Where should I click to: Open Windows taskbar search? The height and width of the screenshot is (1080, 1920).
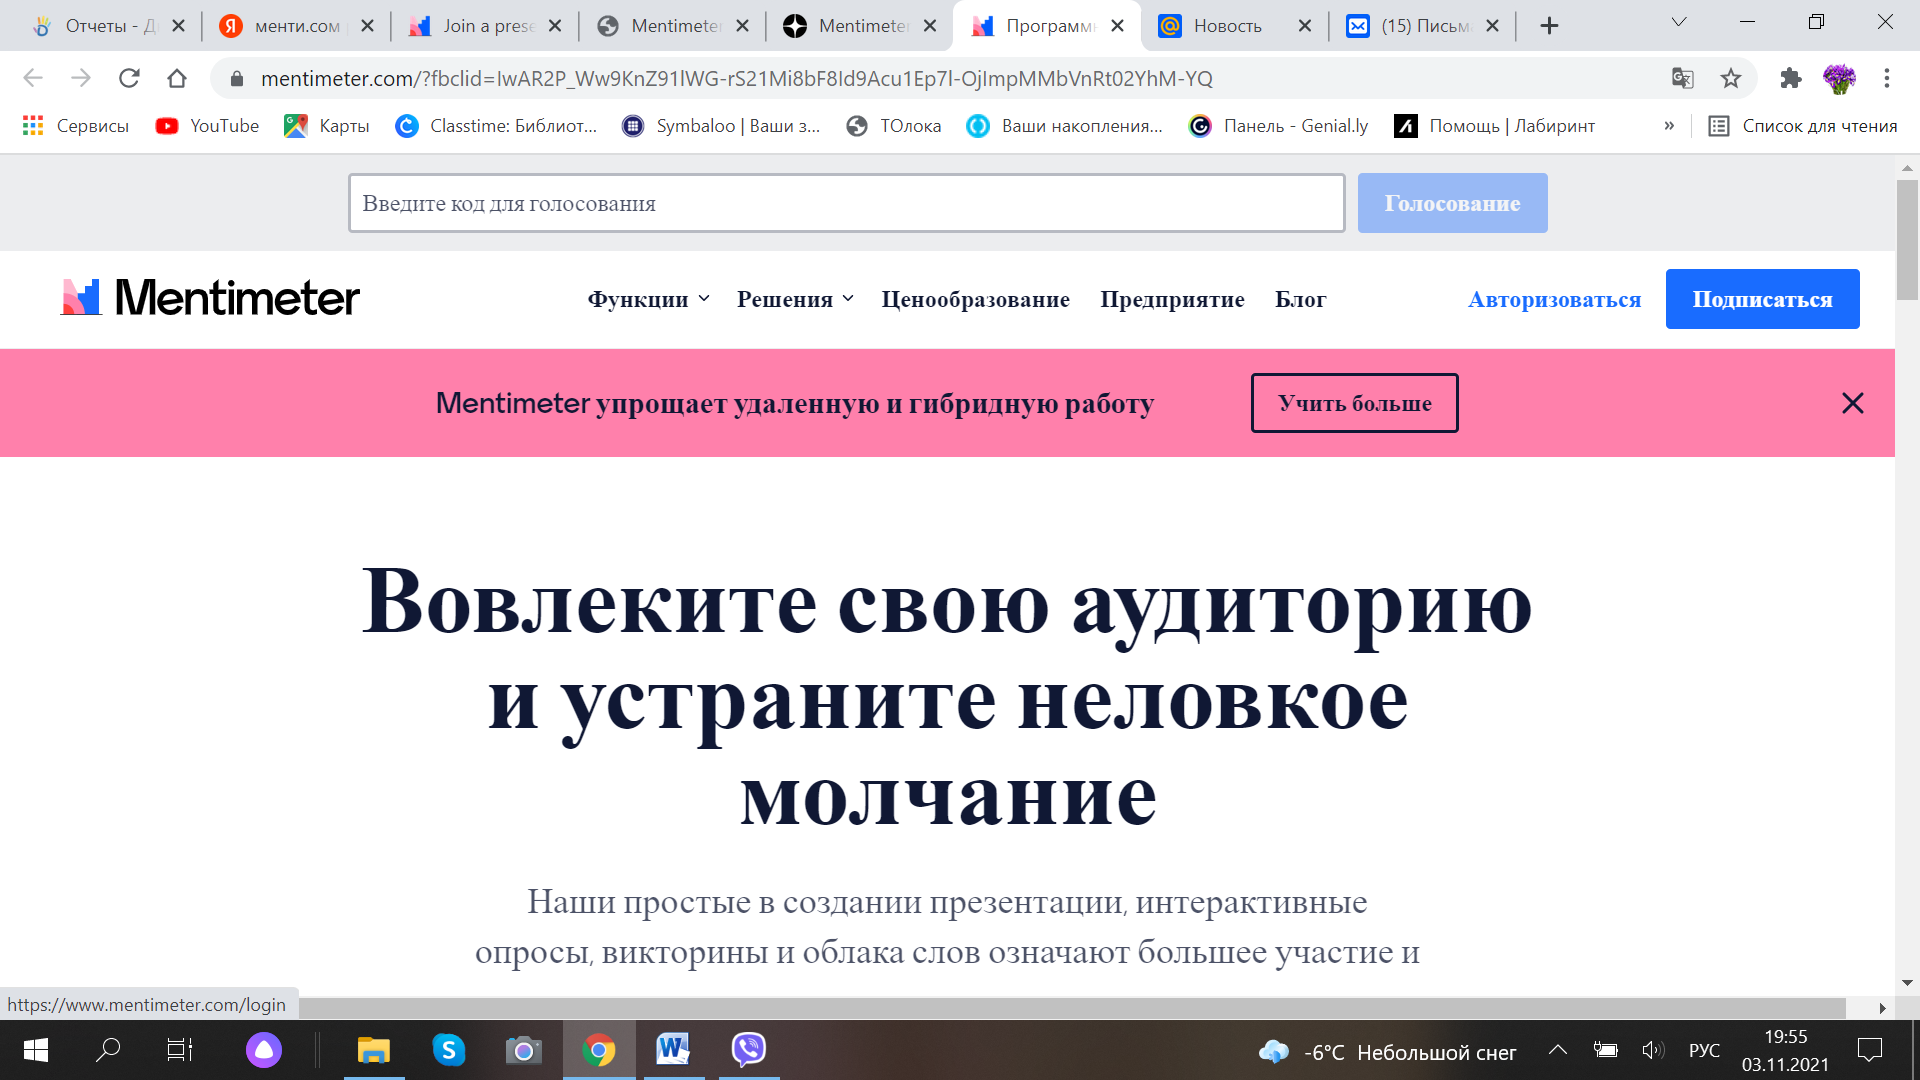click(x=107, y=1050)
